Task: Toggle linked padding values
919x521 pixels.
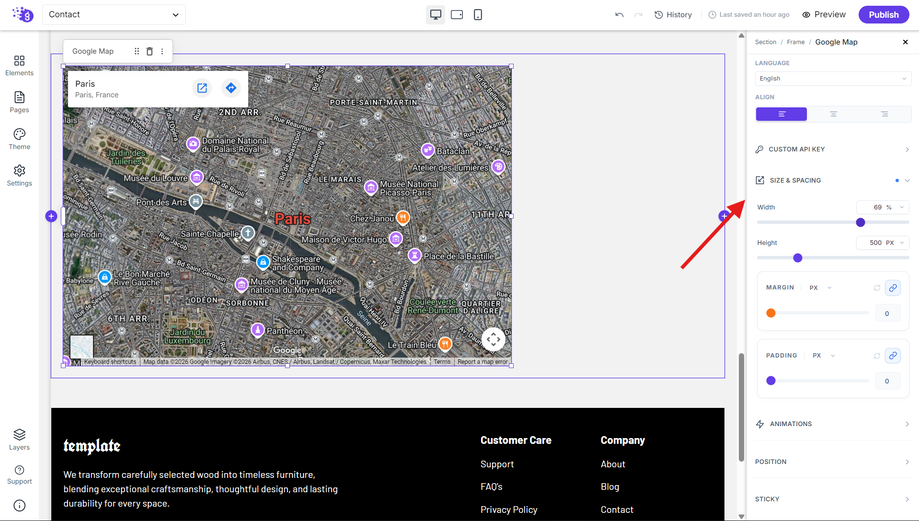Action: (x=893, y=356)
